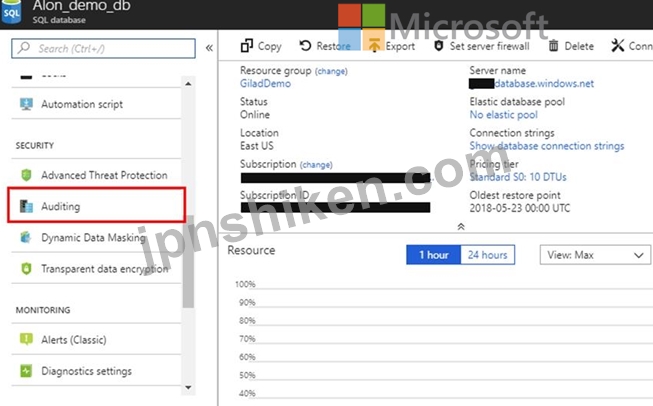Screen dimensions: 653x406
Task: Click the East US location value
Action: (257, 146)
